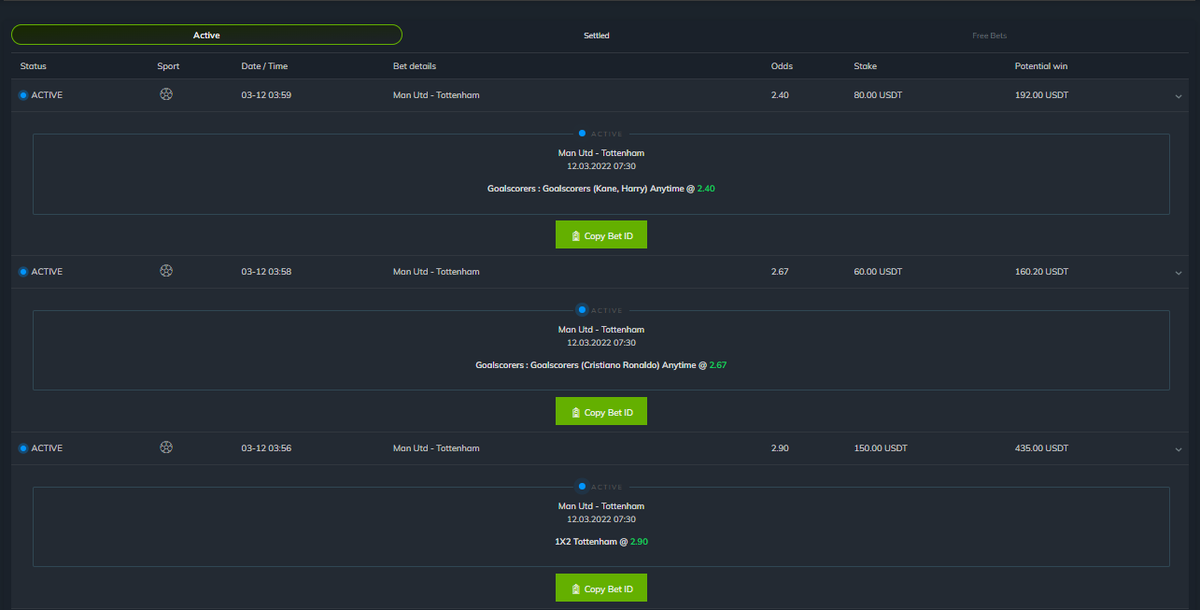1200x610 pixels.
Task: Collapse the bet with 435.00 USDT potential win
Action: click(1179, 449)
